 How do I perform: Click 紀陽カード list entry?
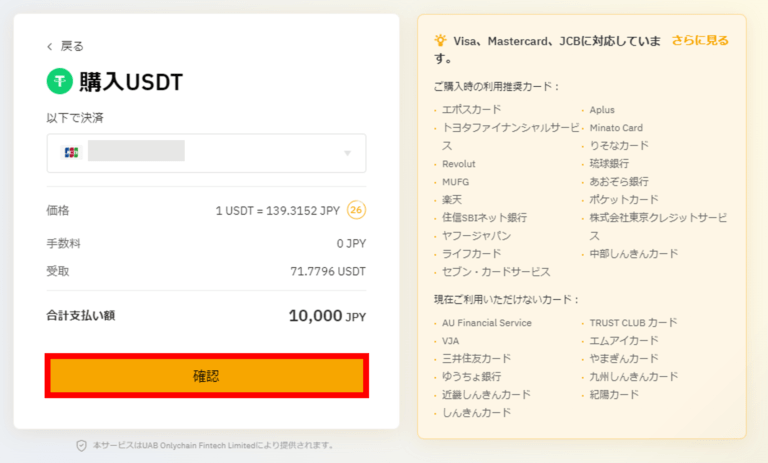(614, 395)
